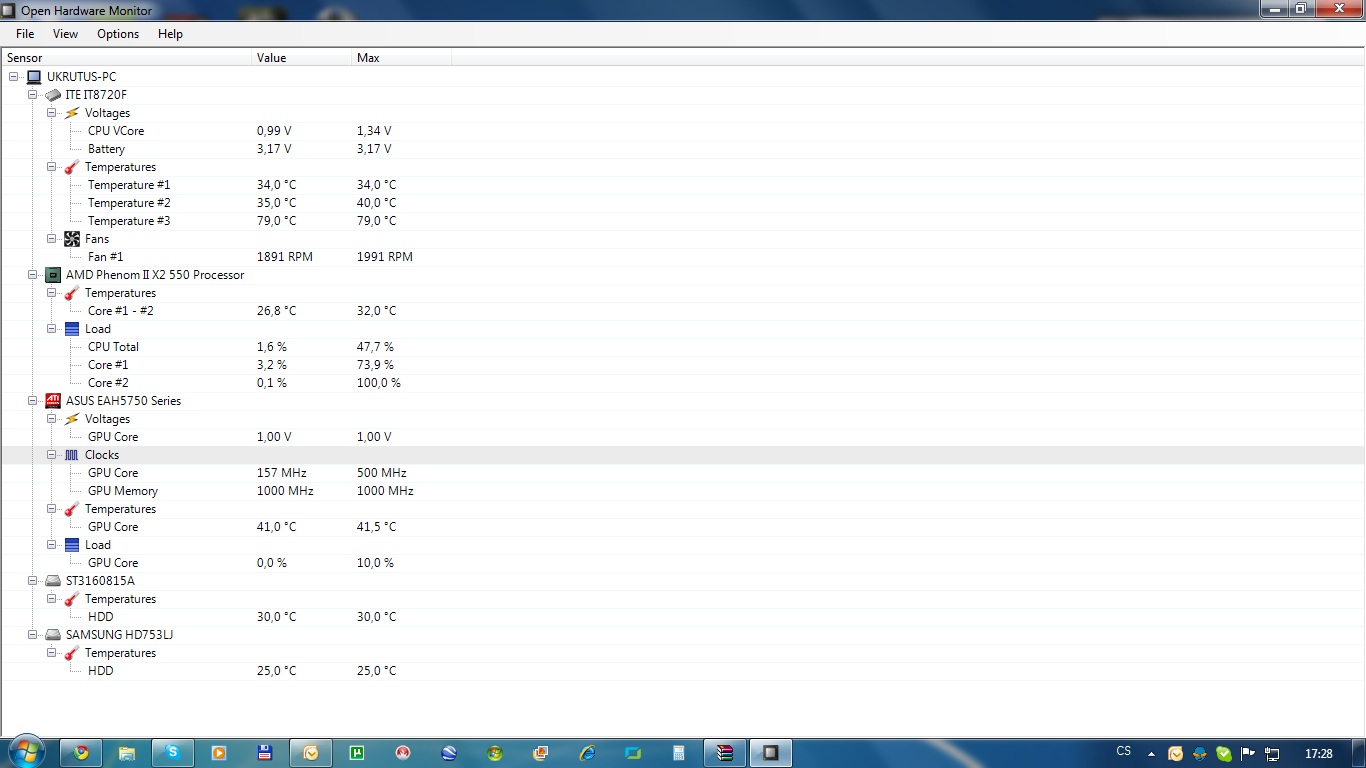Open WinRAR from the taskbar
The height and width of the screenshot is (768, 1366).
pyautogui.click(x=725, y=753)
